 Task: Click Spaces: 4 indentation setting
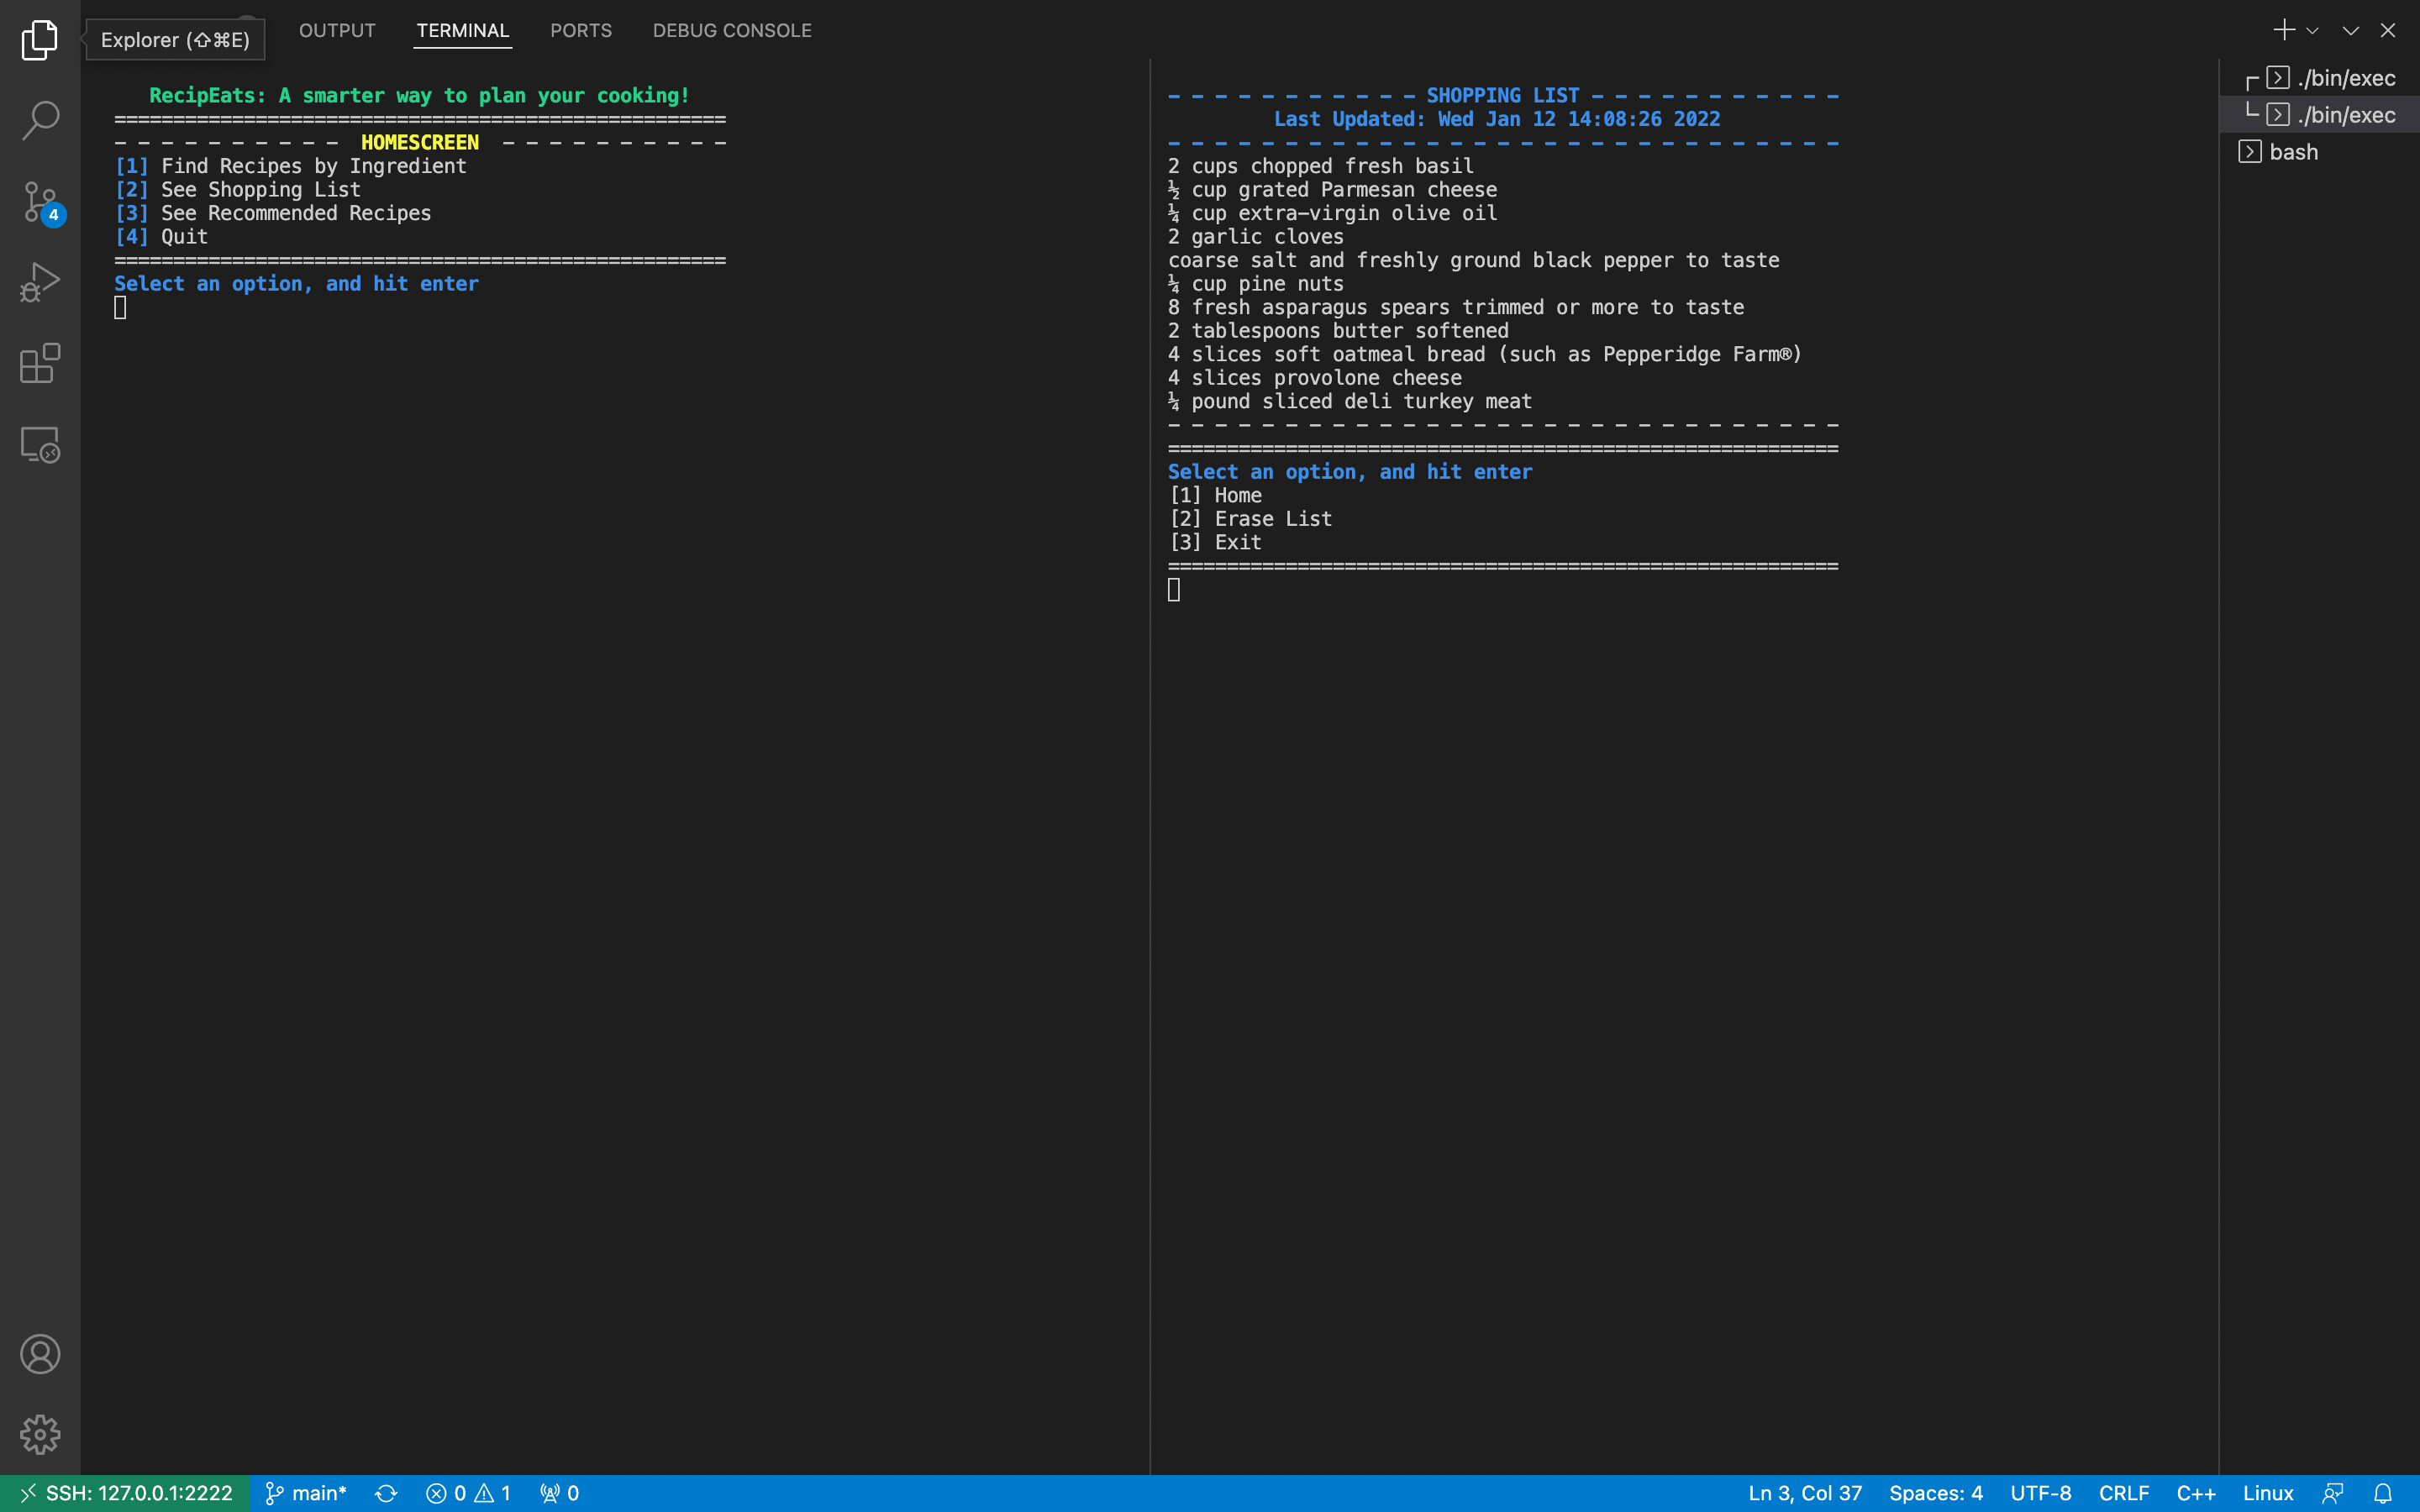[x=1935, y=1493]
